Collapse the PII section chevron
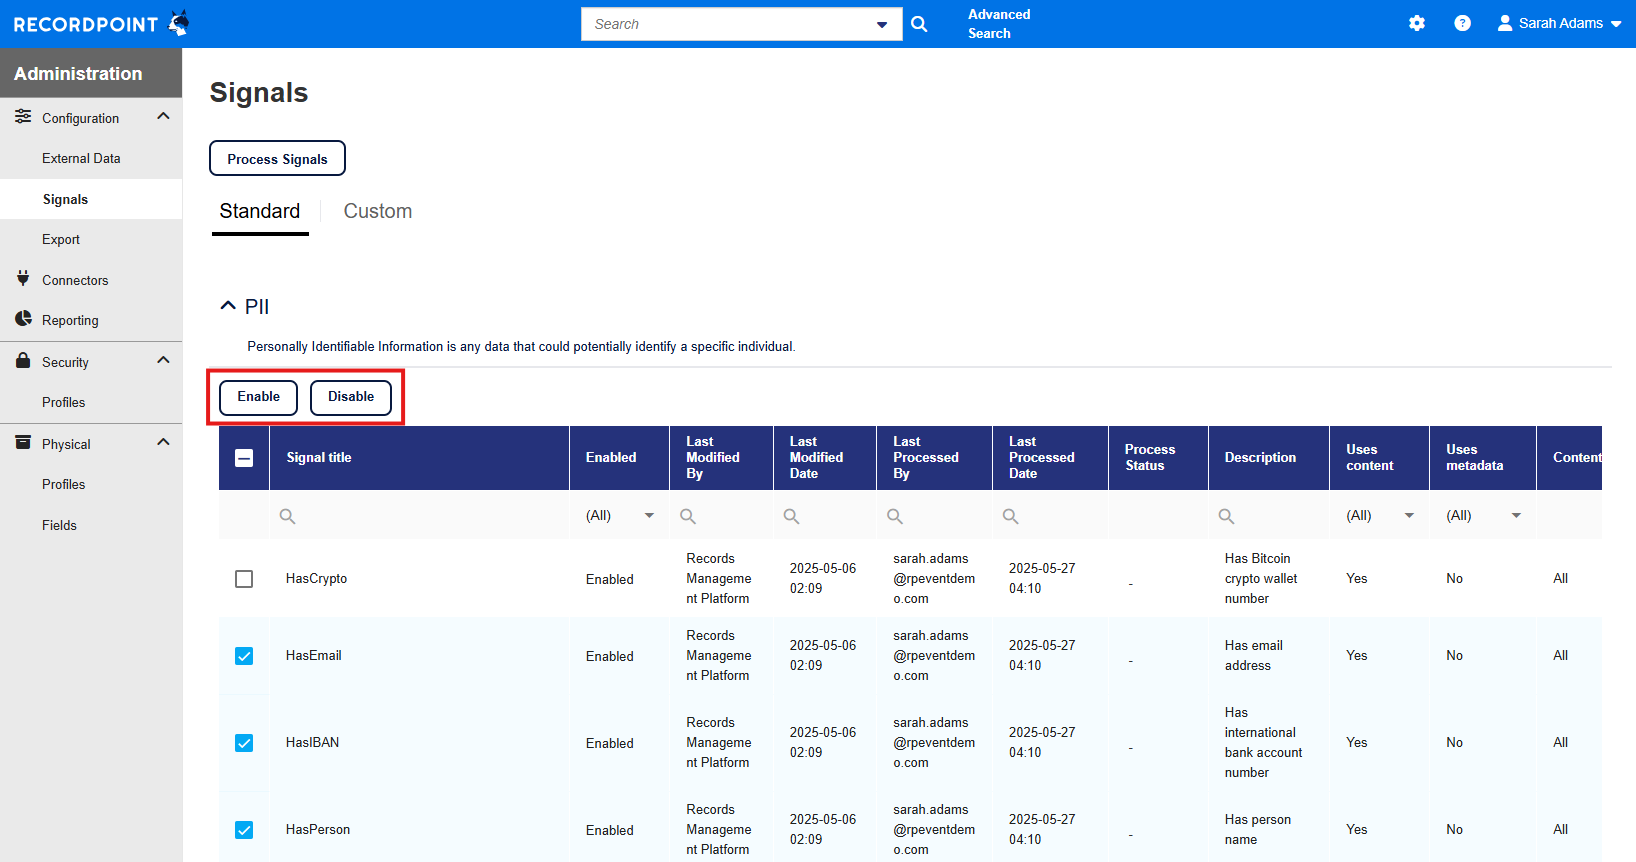 tap(228, 306)
